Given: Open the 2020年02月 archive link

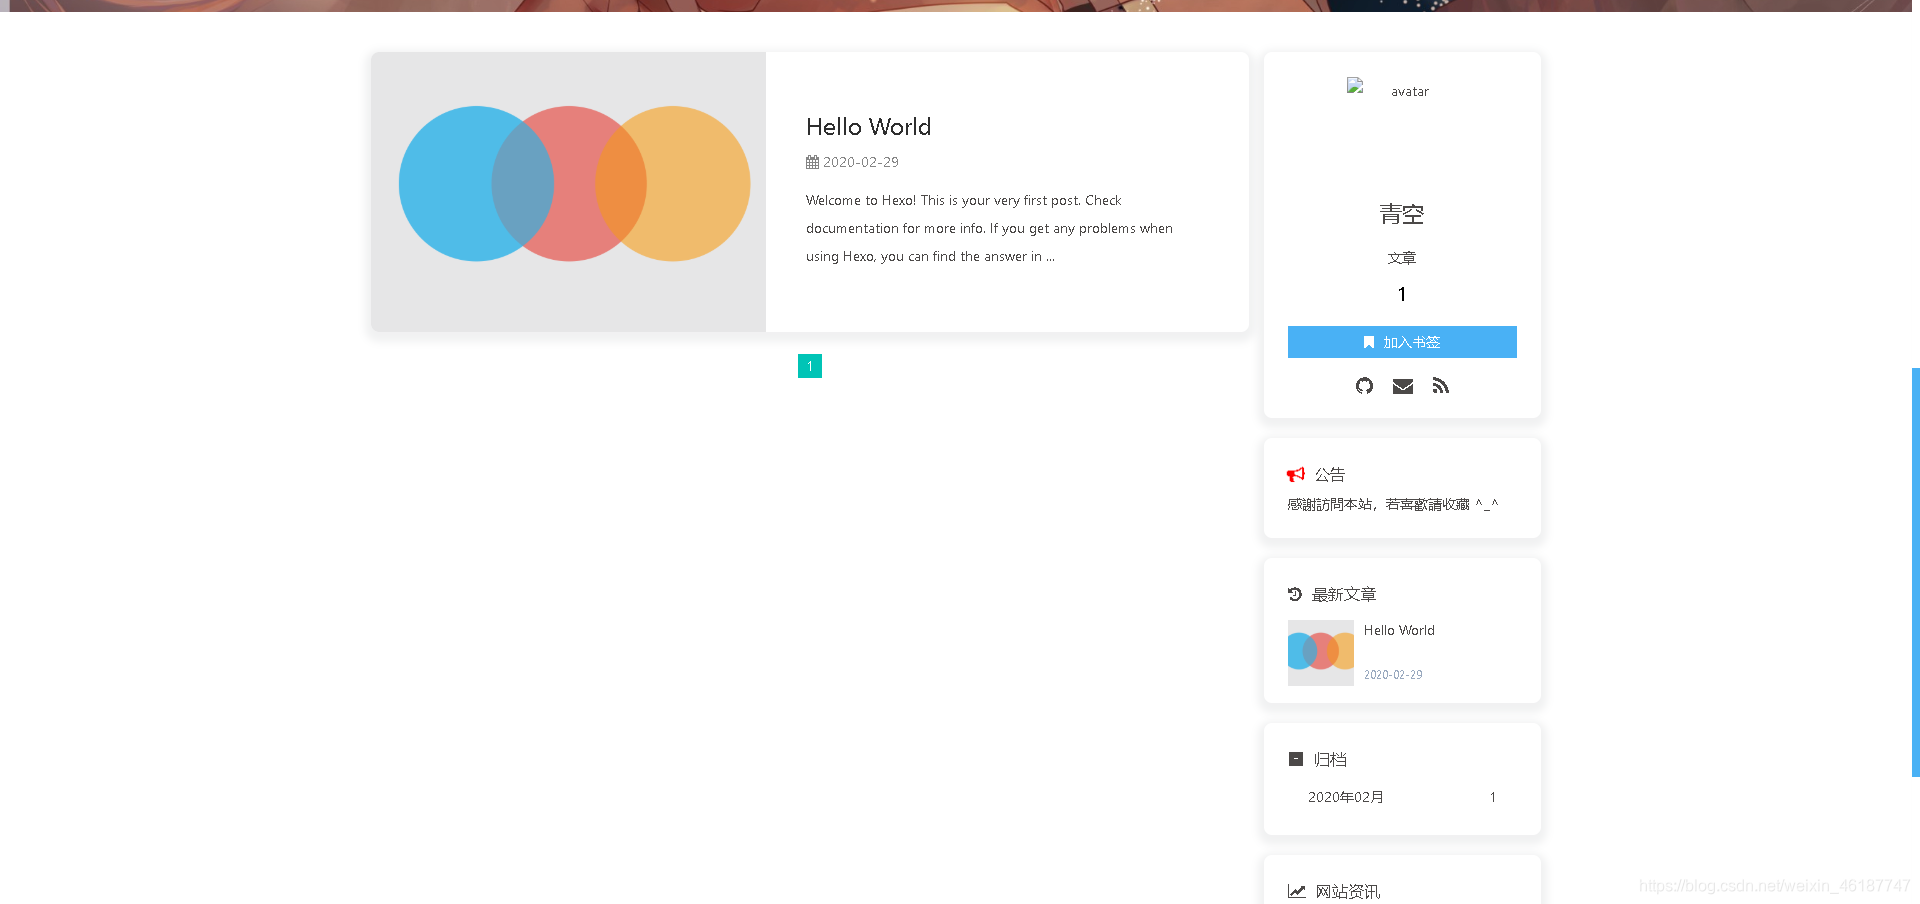Looking at the screenshot, I should tap(1346, 797).
